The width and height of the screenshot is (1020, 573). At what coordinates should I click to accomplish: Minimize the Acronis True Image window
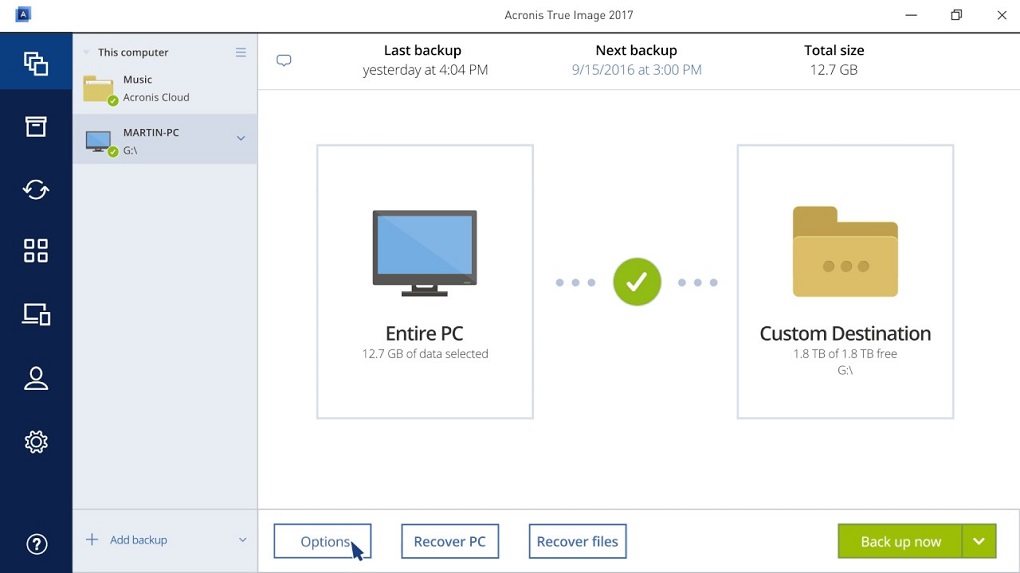[x=911, y=15]
